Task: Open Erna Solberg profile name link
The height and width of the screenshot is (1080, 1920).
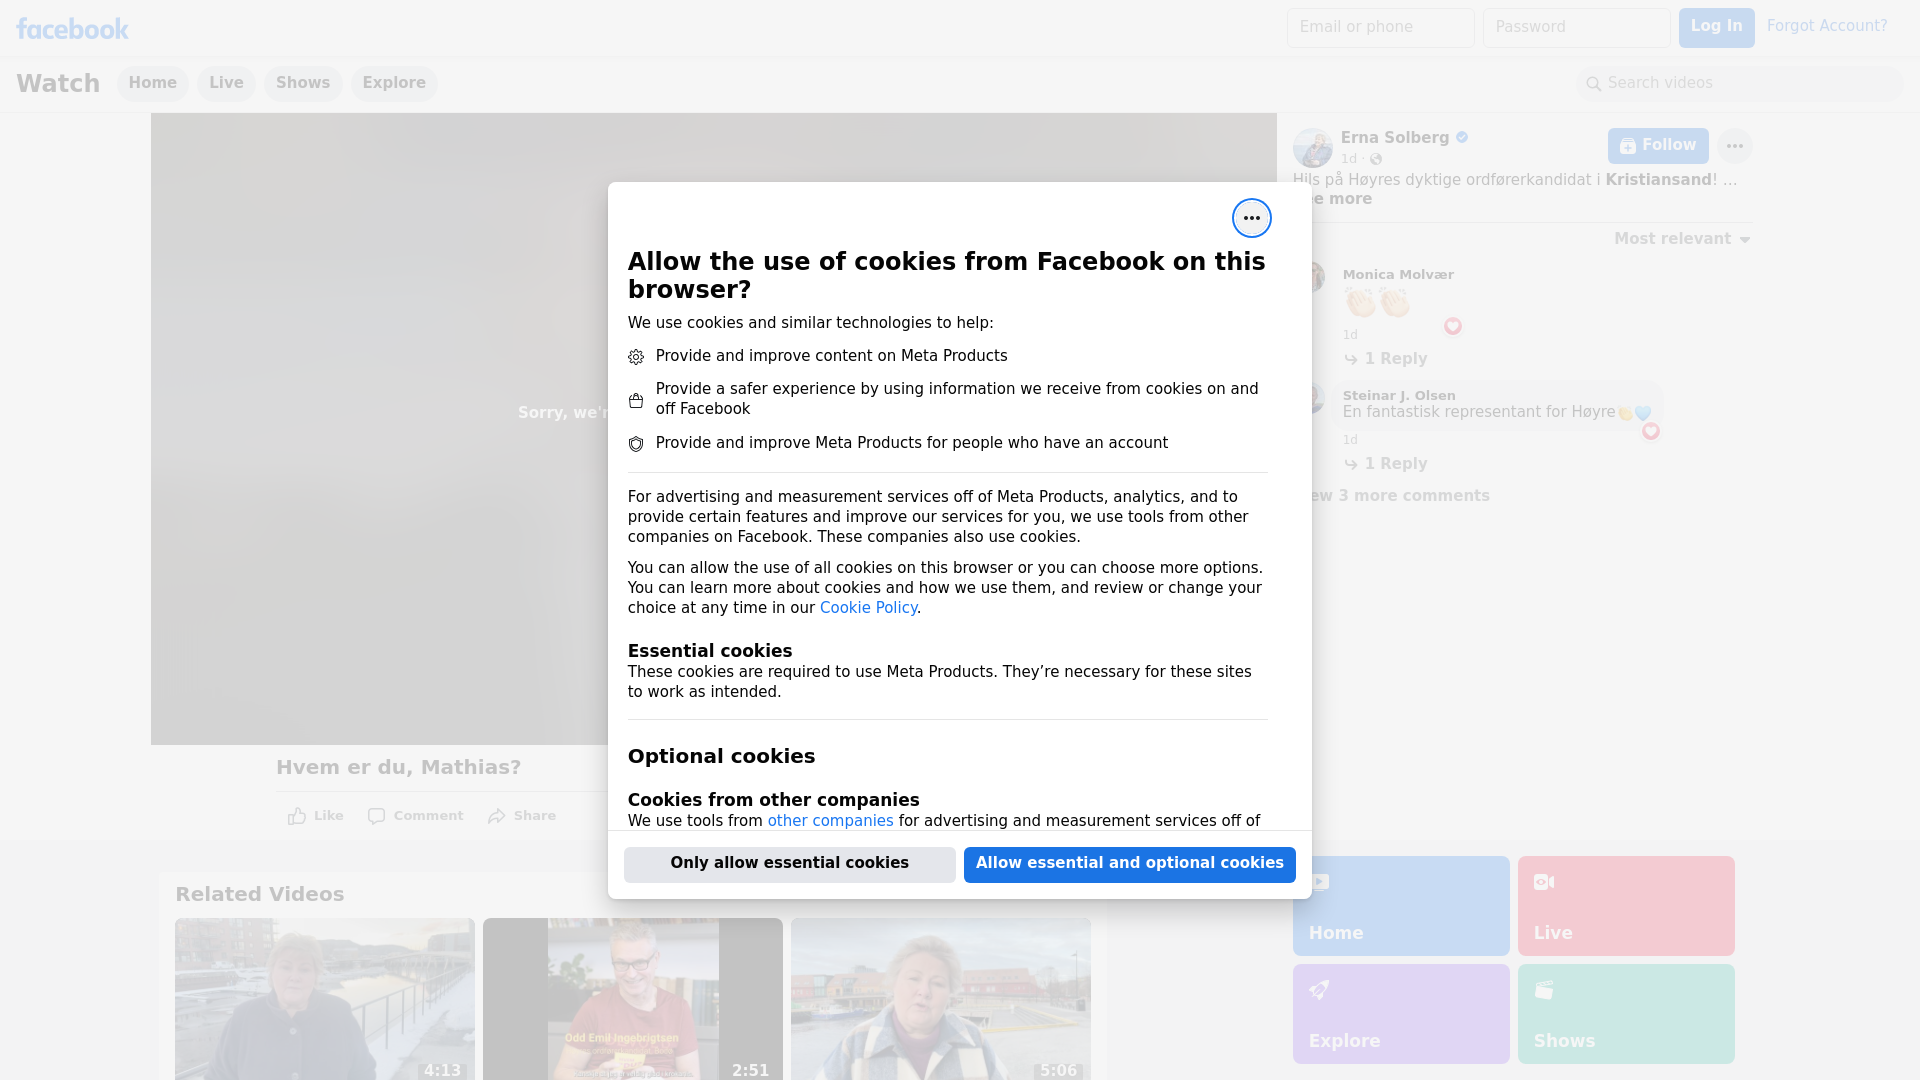Action: 1395,138
